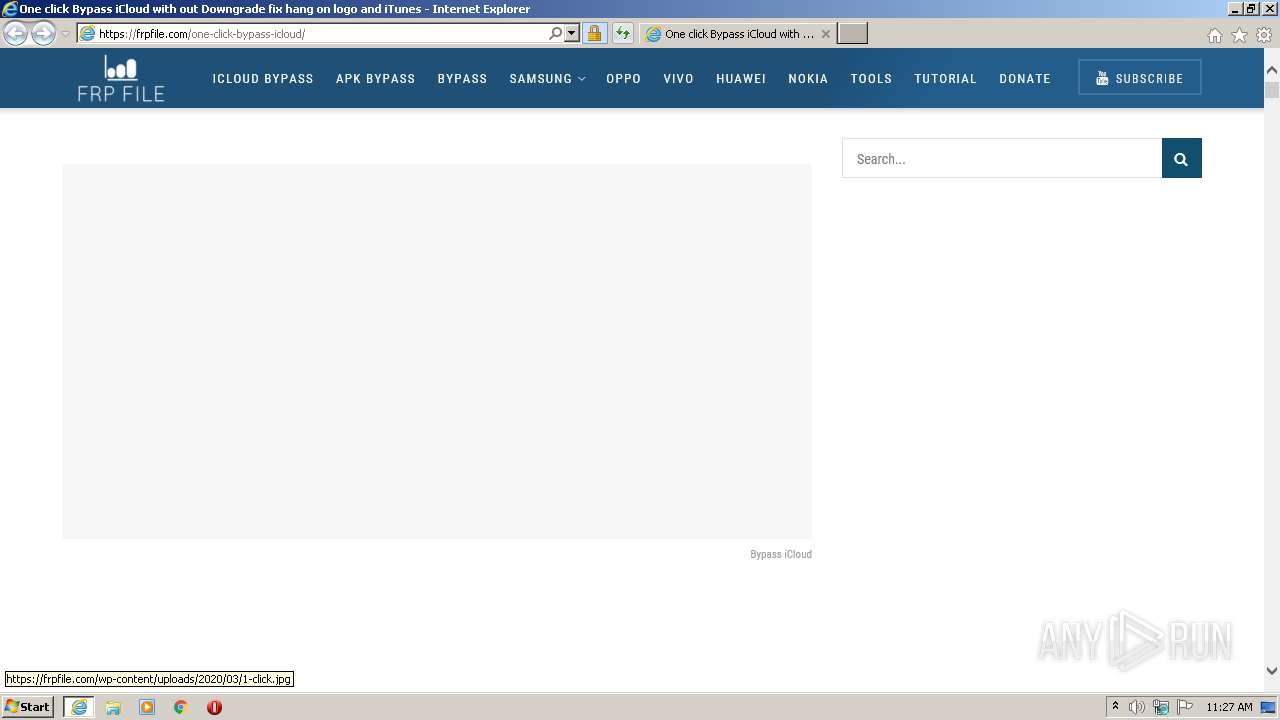Click the red Opera-style taskbar icon
Viewport: 1280px width, 720px height.
coord(214,707)
